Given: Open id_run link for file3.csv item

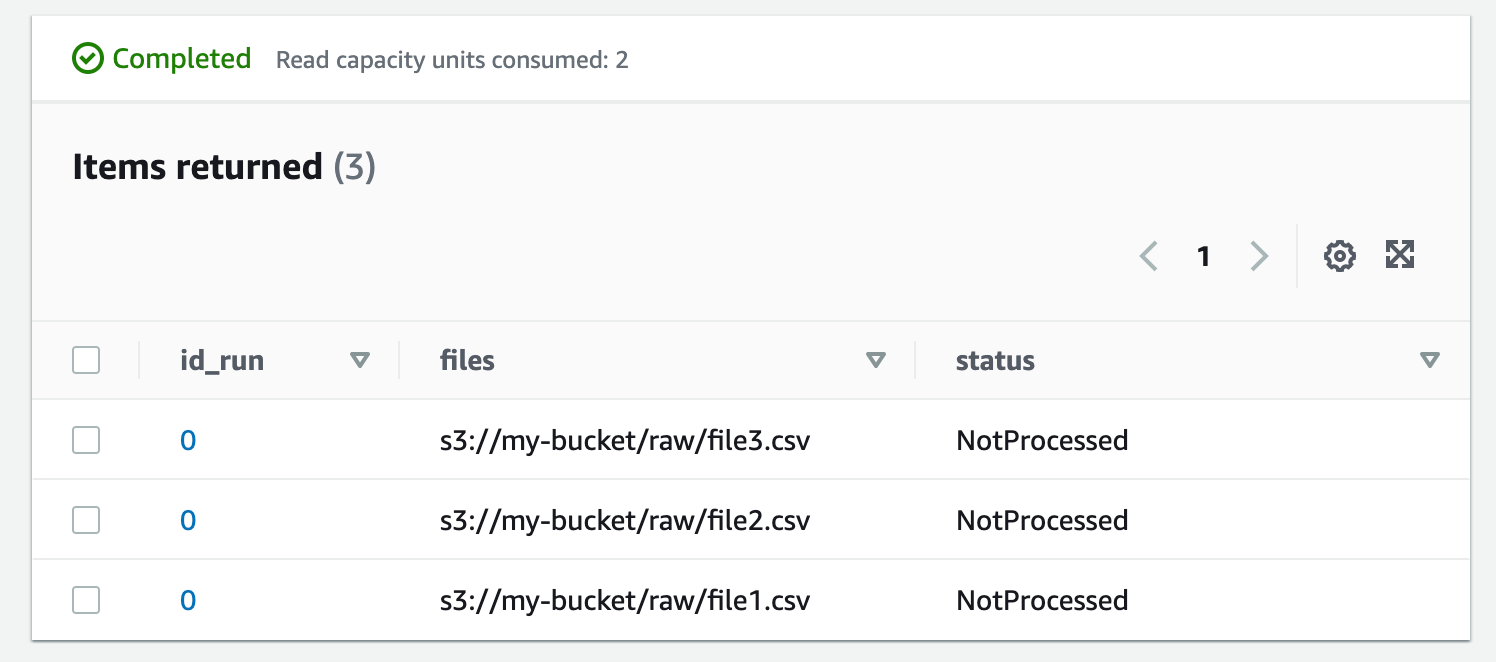Looking at the screenshot, I should (188, 440).
